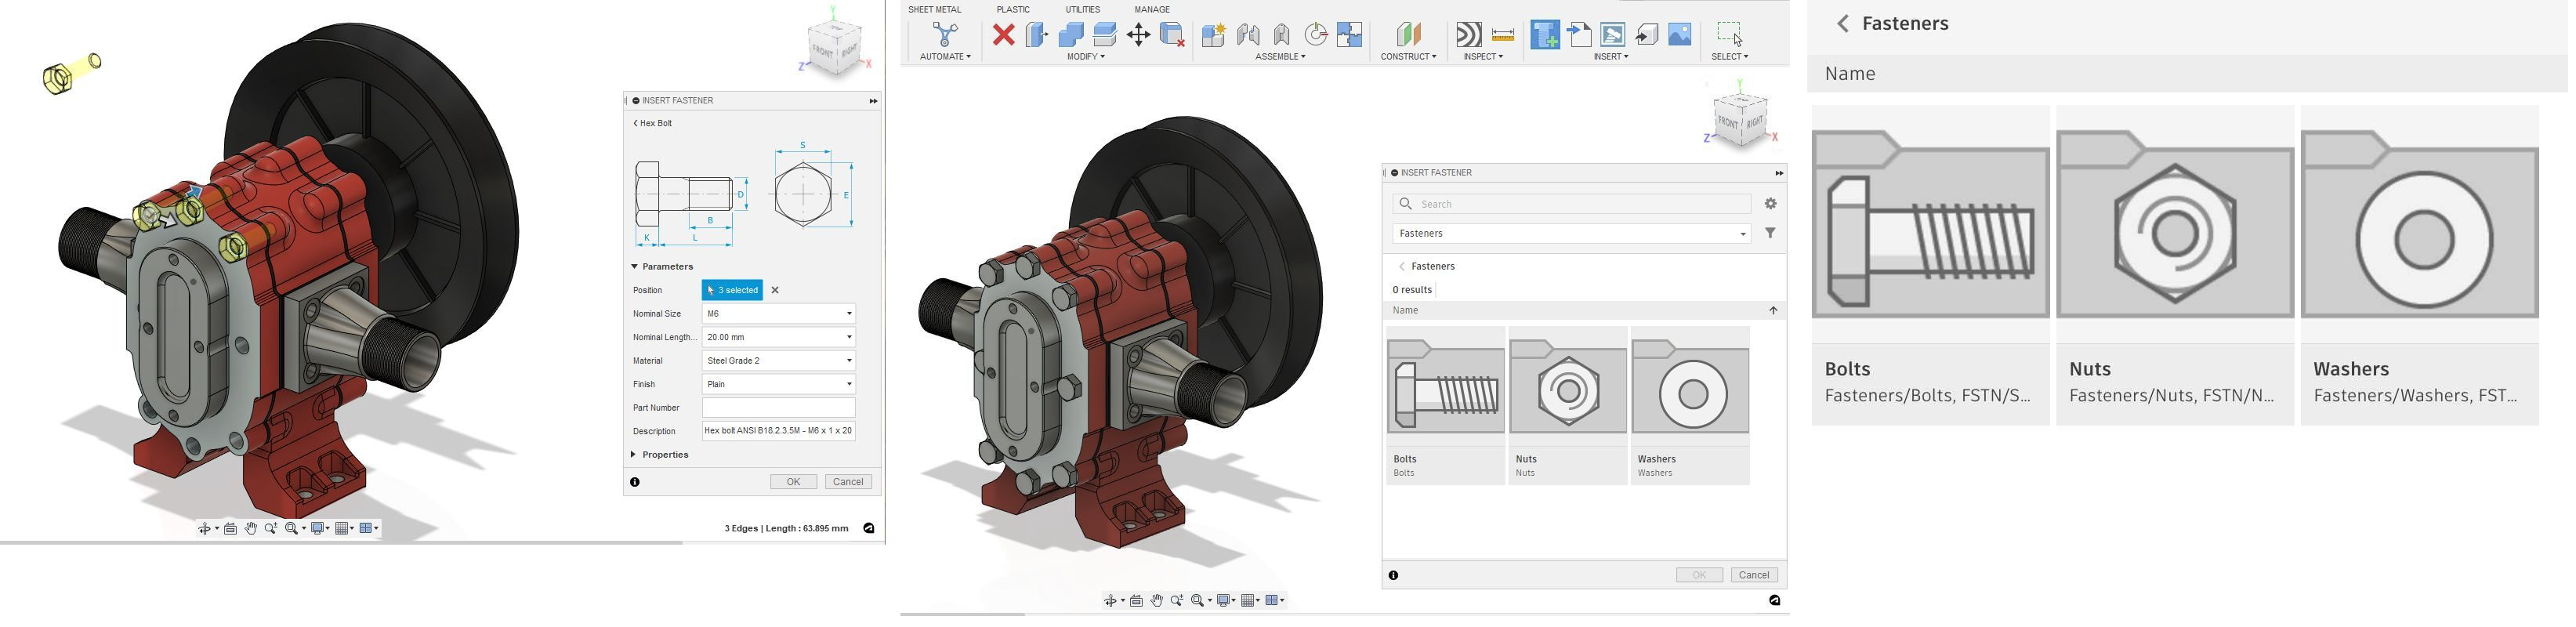
Task: Go back from Hex Bolt
Action: click(652, 124)
